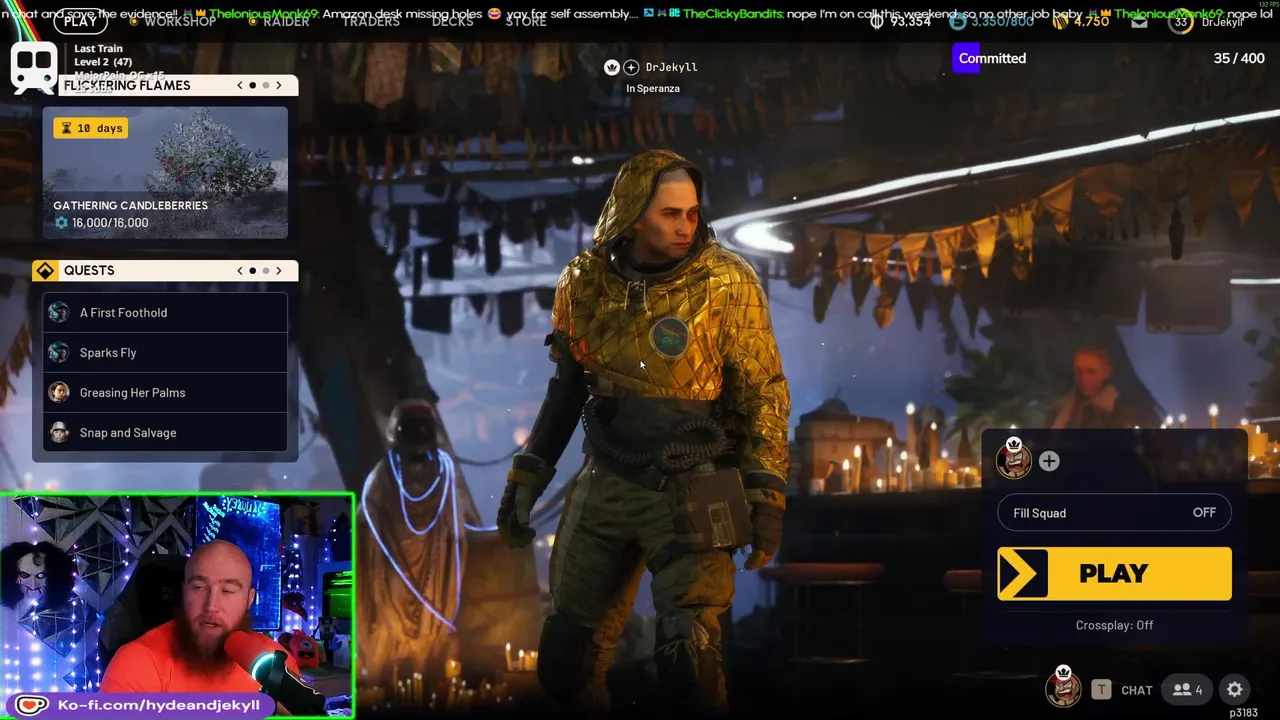Toggle Crossplay: Off setting
This screenshot has width=1280, height=720.
(x=1114, y=625)
